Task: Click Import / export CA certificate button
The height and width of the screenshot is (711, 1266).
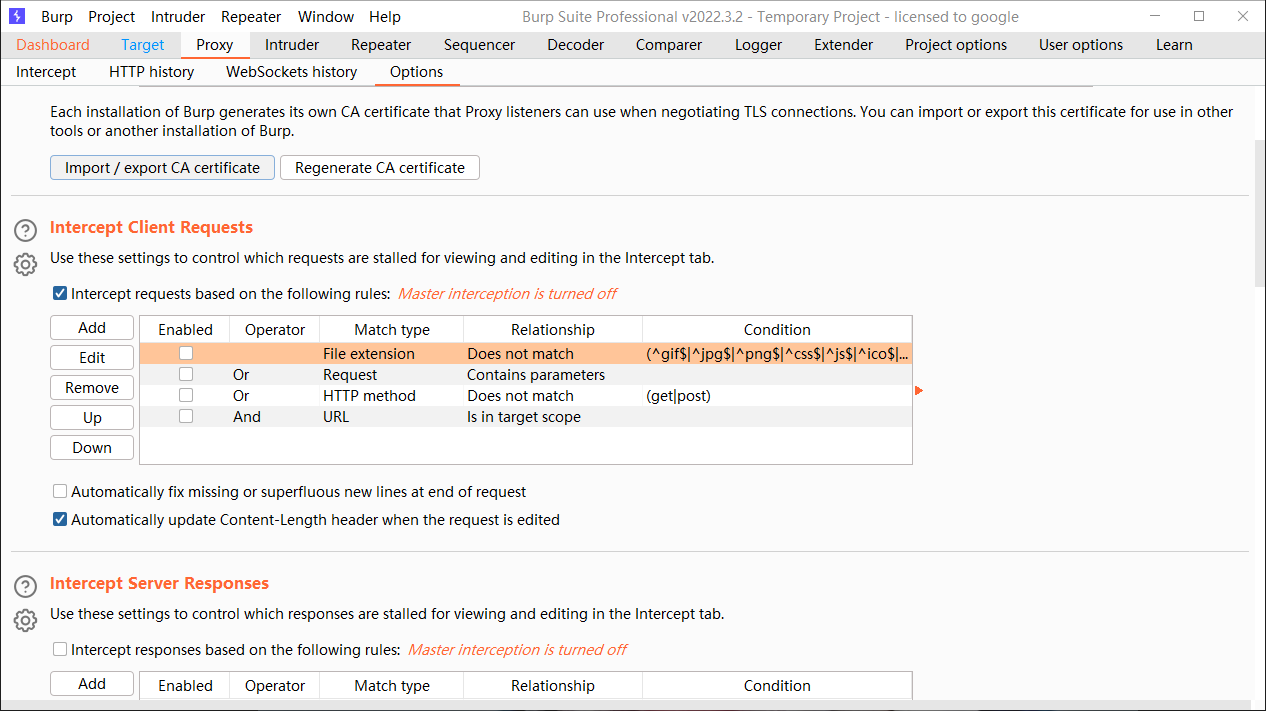Action: [162, 167]
